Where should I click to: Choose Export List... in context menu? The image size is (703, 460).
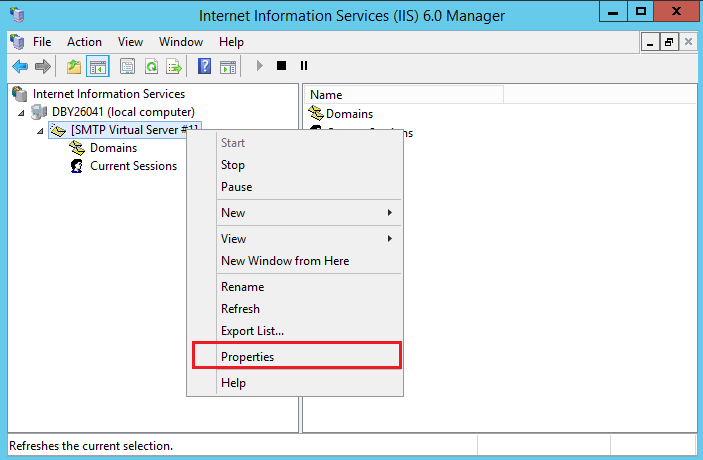[295, 331]
